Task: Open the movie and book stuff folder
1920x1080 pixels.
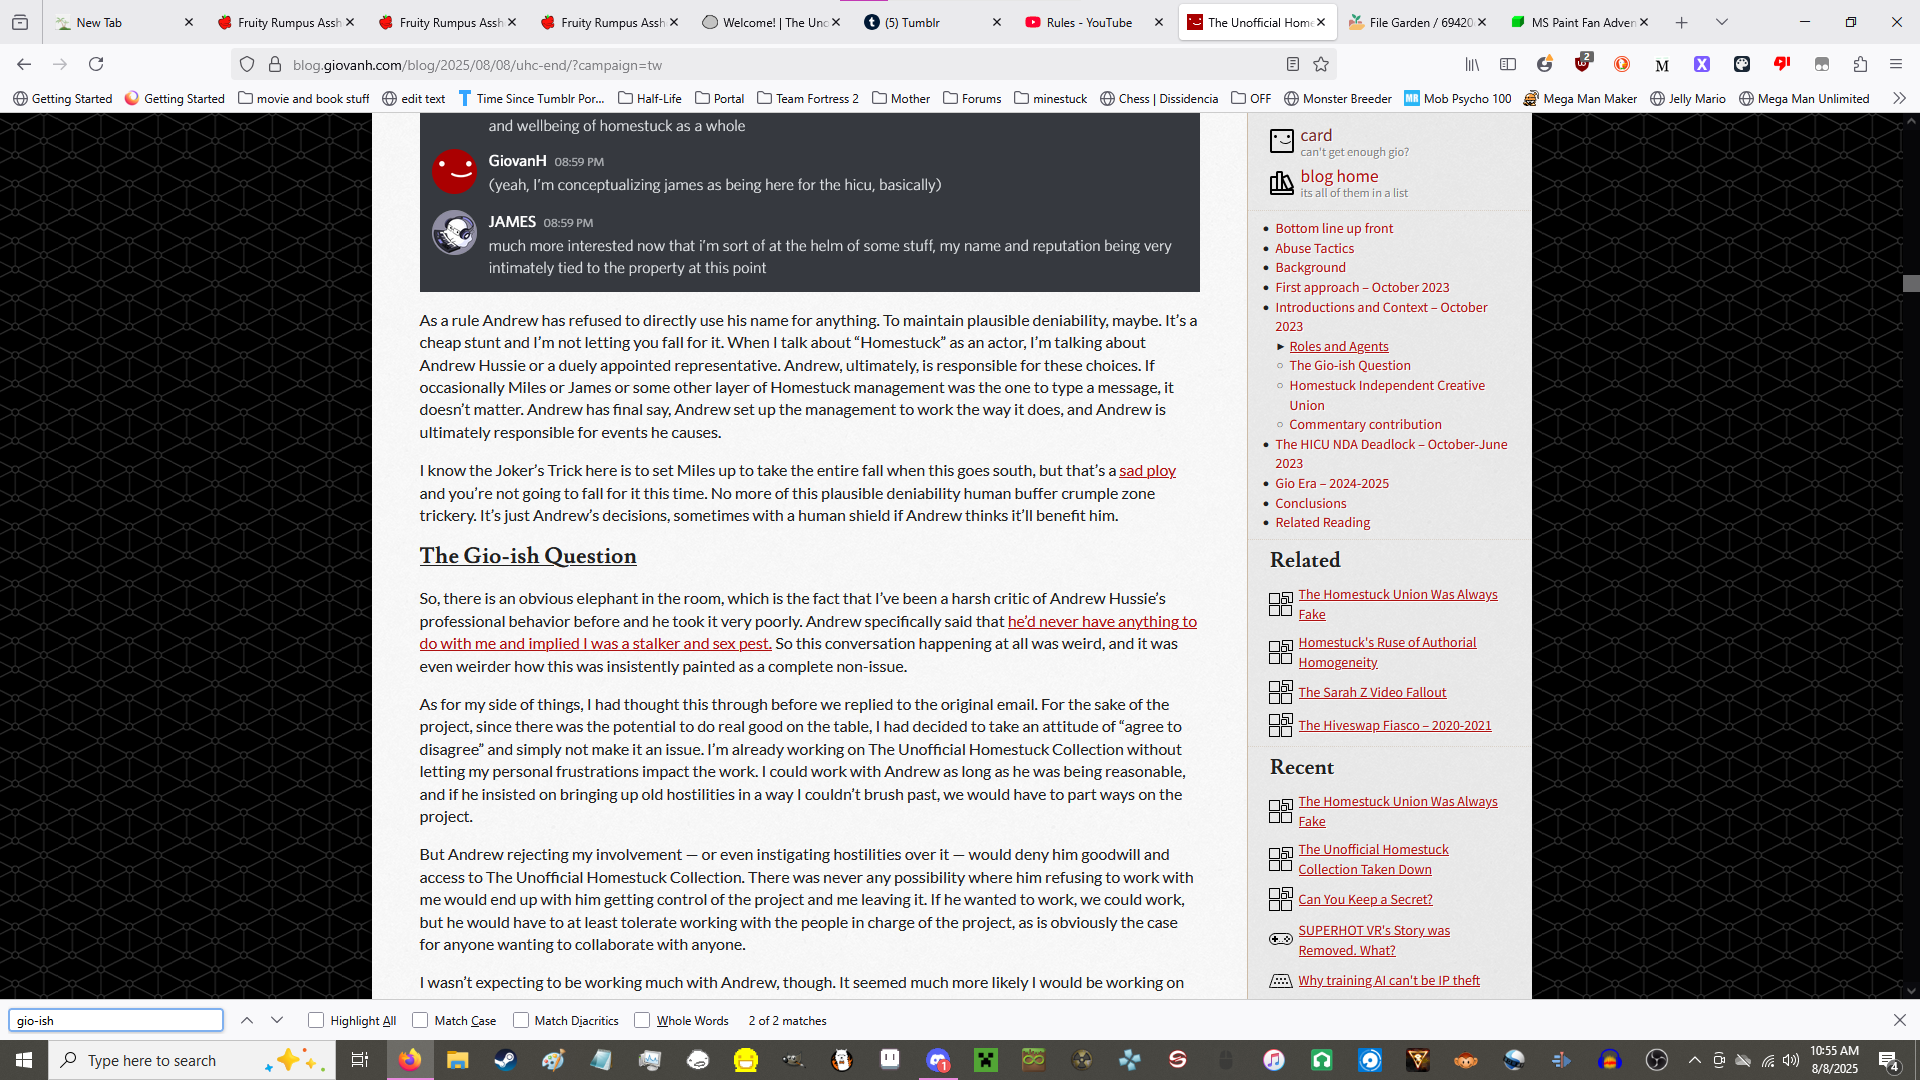Action: pos(303,98)
